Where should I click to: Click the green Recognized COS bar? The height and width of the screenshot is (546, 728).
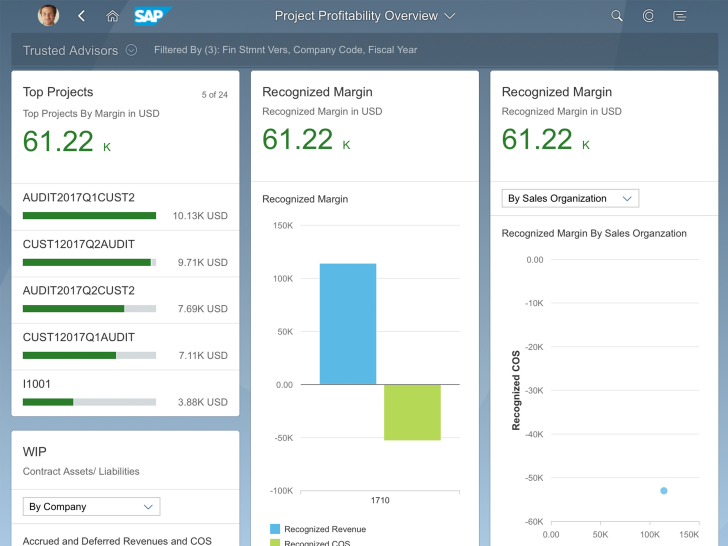pyautogui.click(x=412, y=412)
